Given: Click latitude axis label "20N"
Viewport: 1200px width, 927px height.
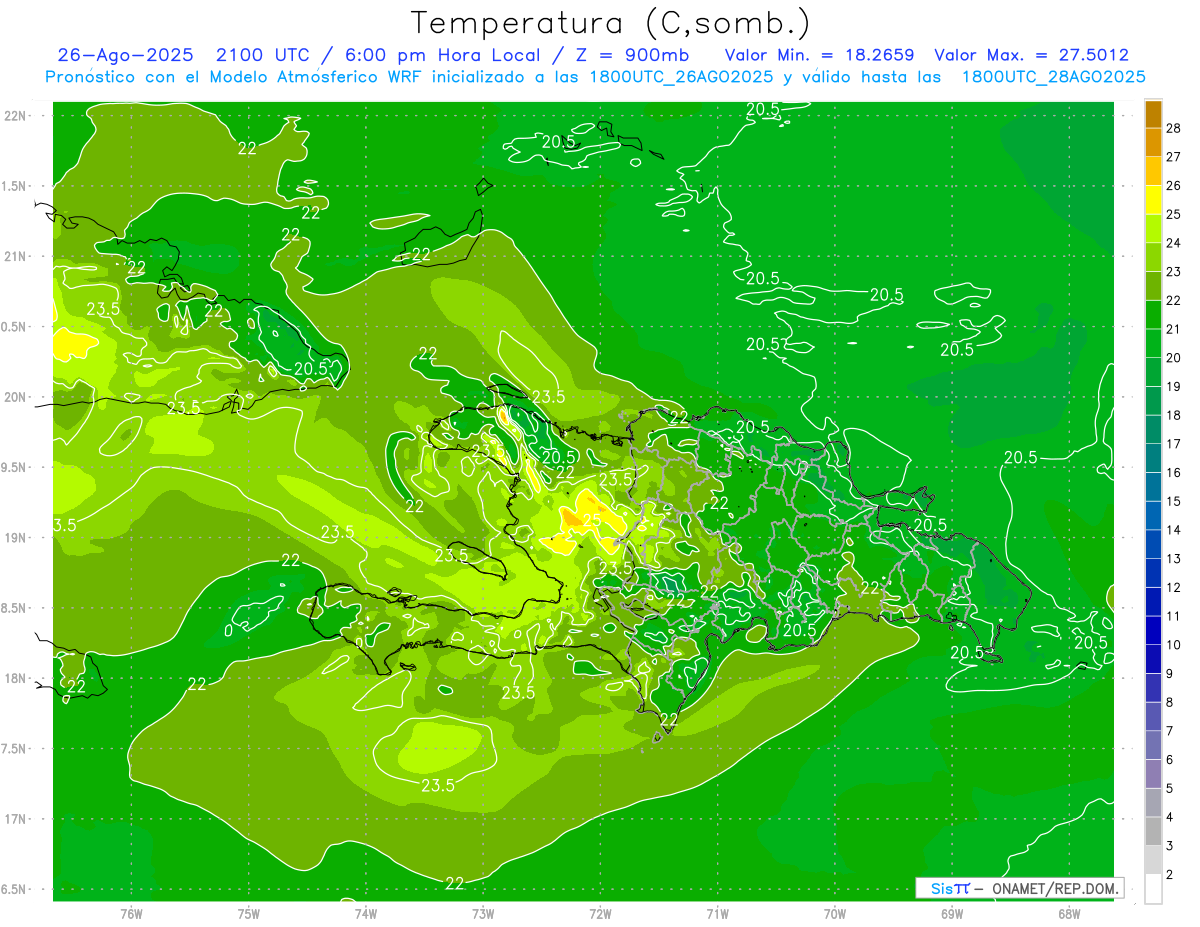Looking at the screenshot, I should 16,397.
